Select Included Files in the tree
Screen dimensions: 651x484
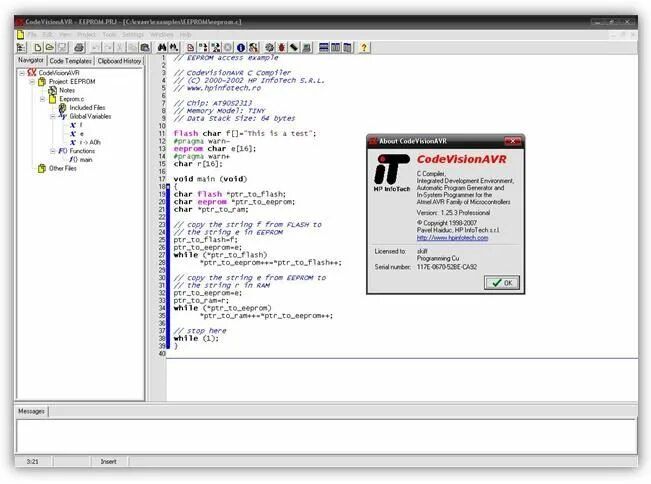tap(87, 108)
